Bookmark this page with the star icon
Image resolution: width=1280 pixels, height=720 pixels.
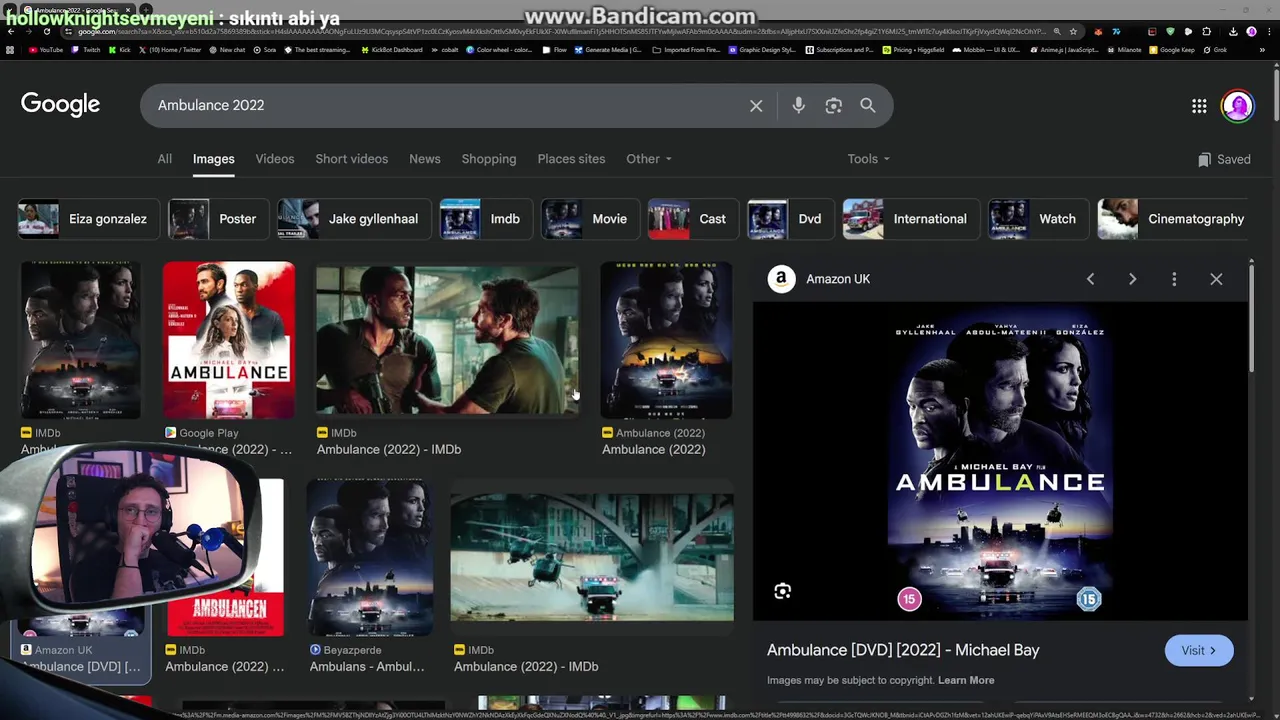click(1073, 31)
